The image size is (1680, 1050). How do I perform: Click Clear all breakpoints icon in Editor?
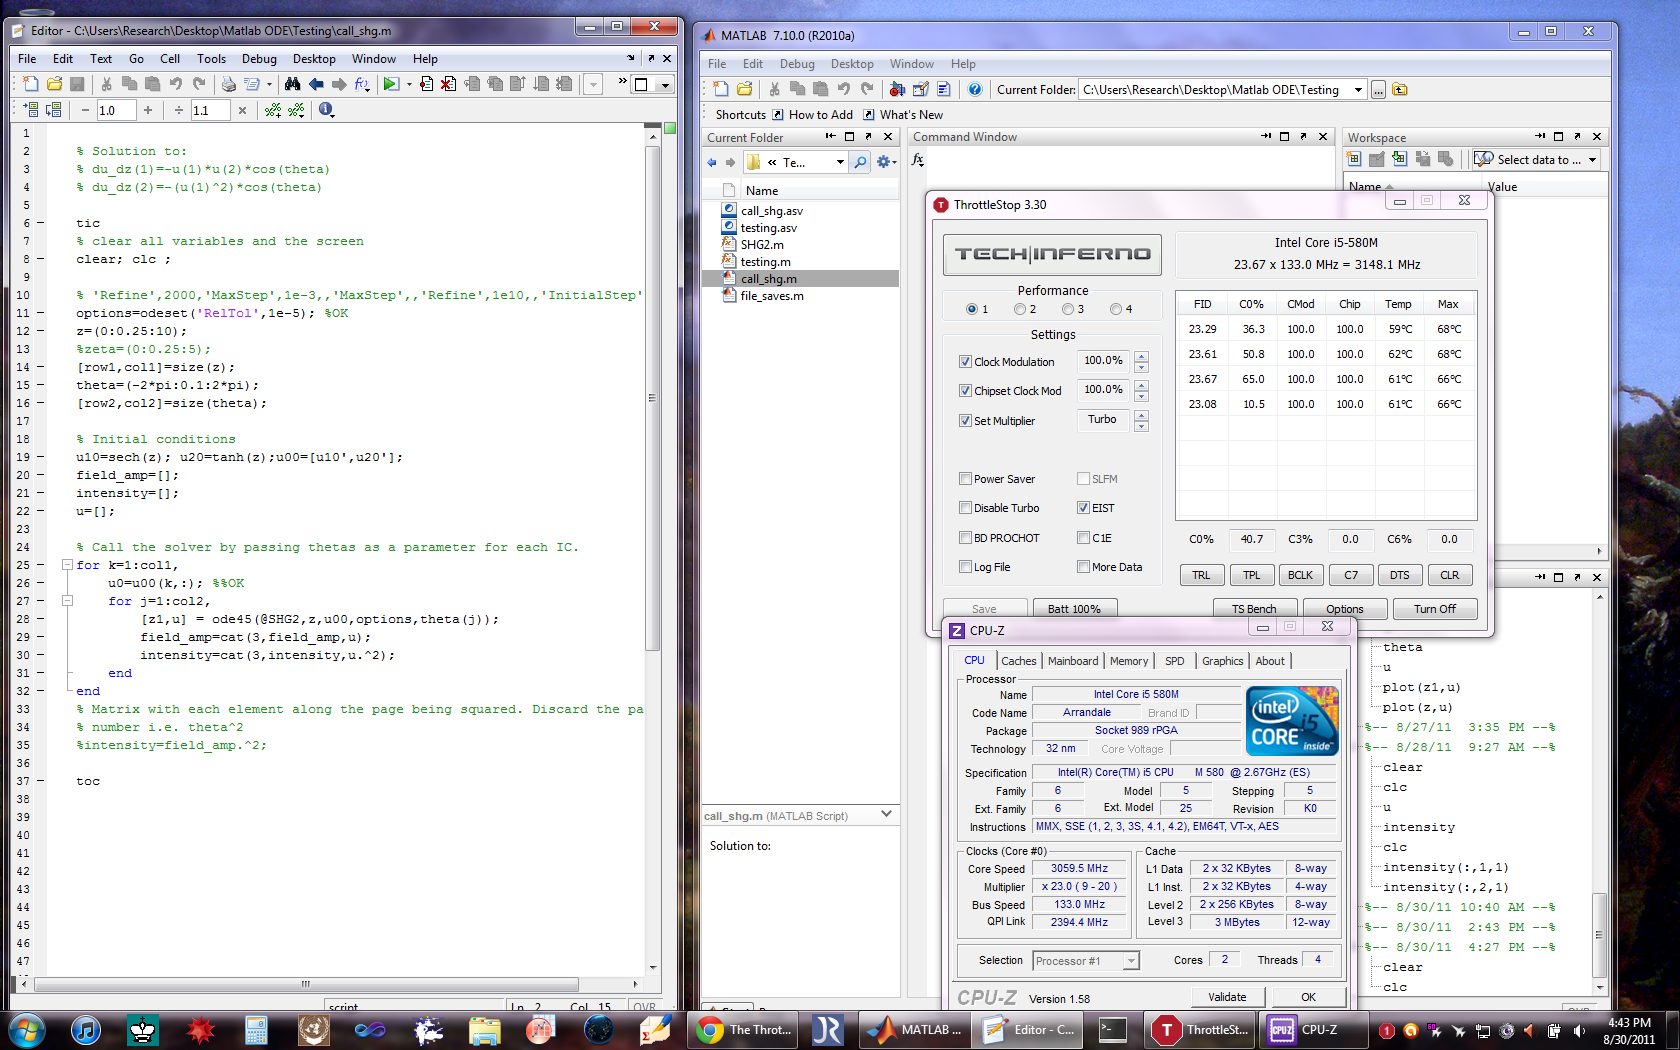pyautogui.click(x=449, y=84)
